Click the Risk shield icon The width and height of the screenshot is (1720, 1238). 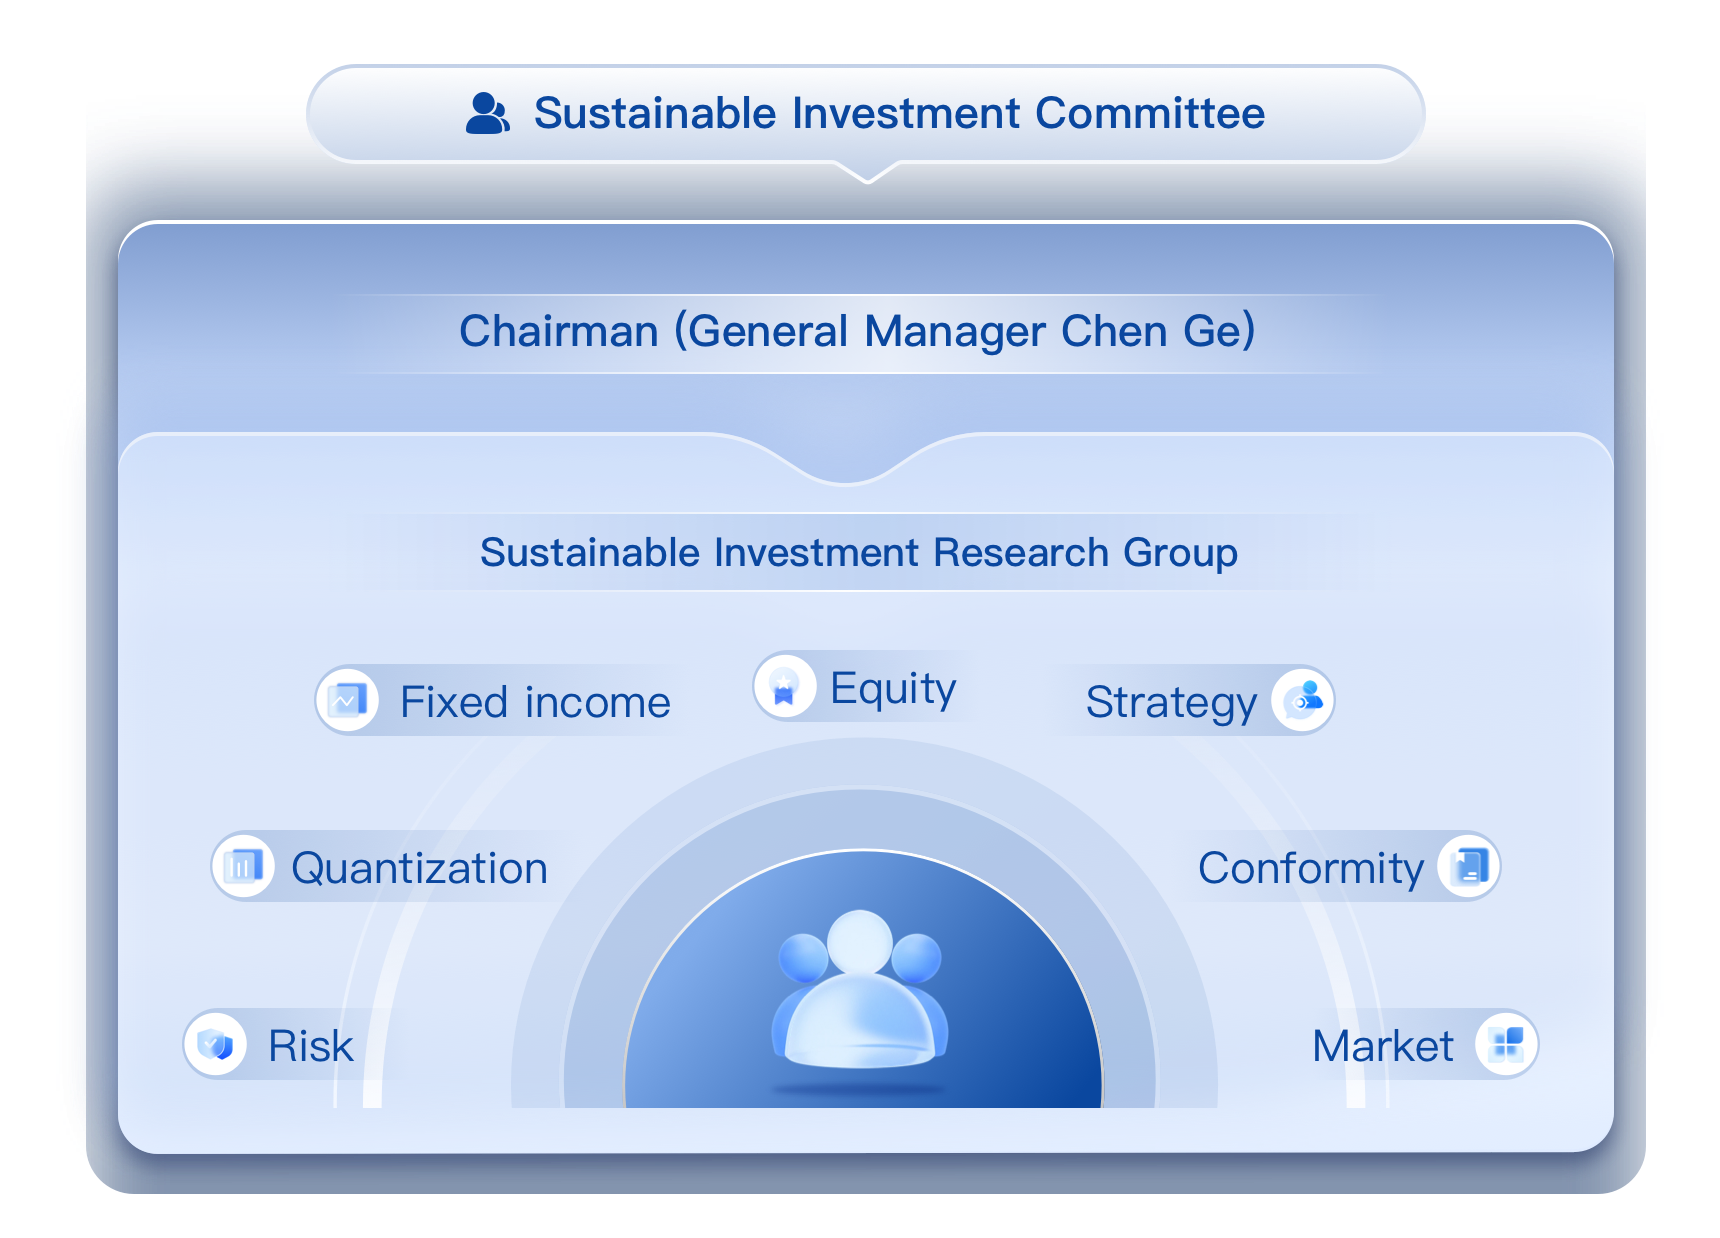(215, 1044)
